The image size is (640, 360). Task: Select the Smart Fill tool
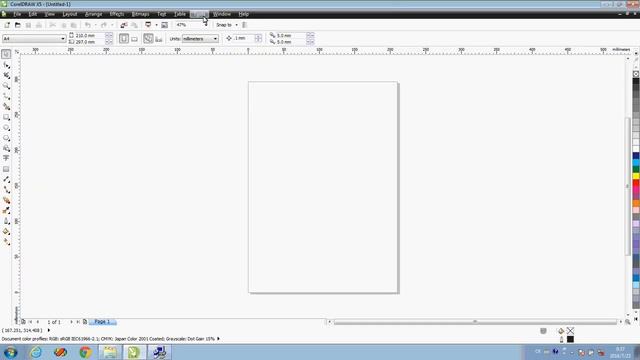coord(6,107)
